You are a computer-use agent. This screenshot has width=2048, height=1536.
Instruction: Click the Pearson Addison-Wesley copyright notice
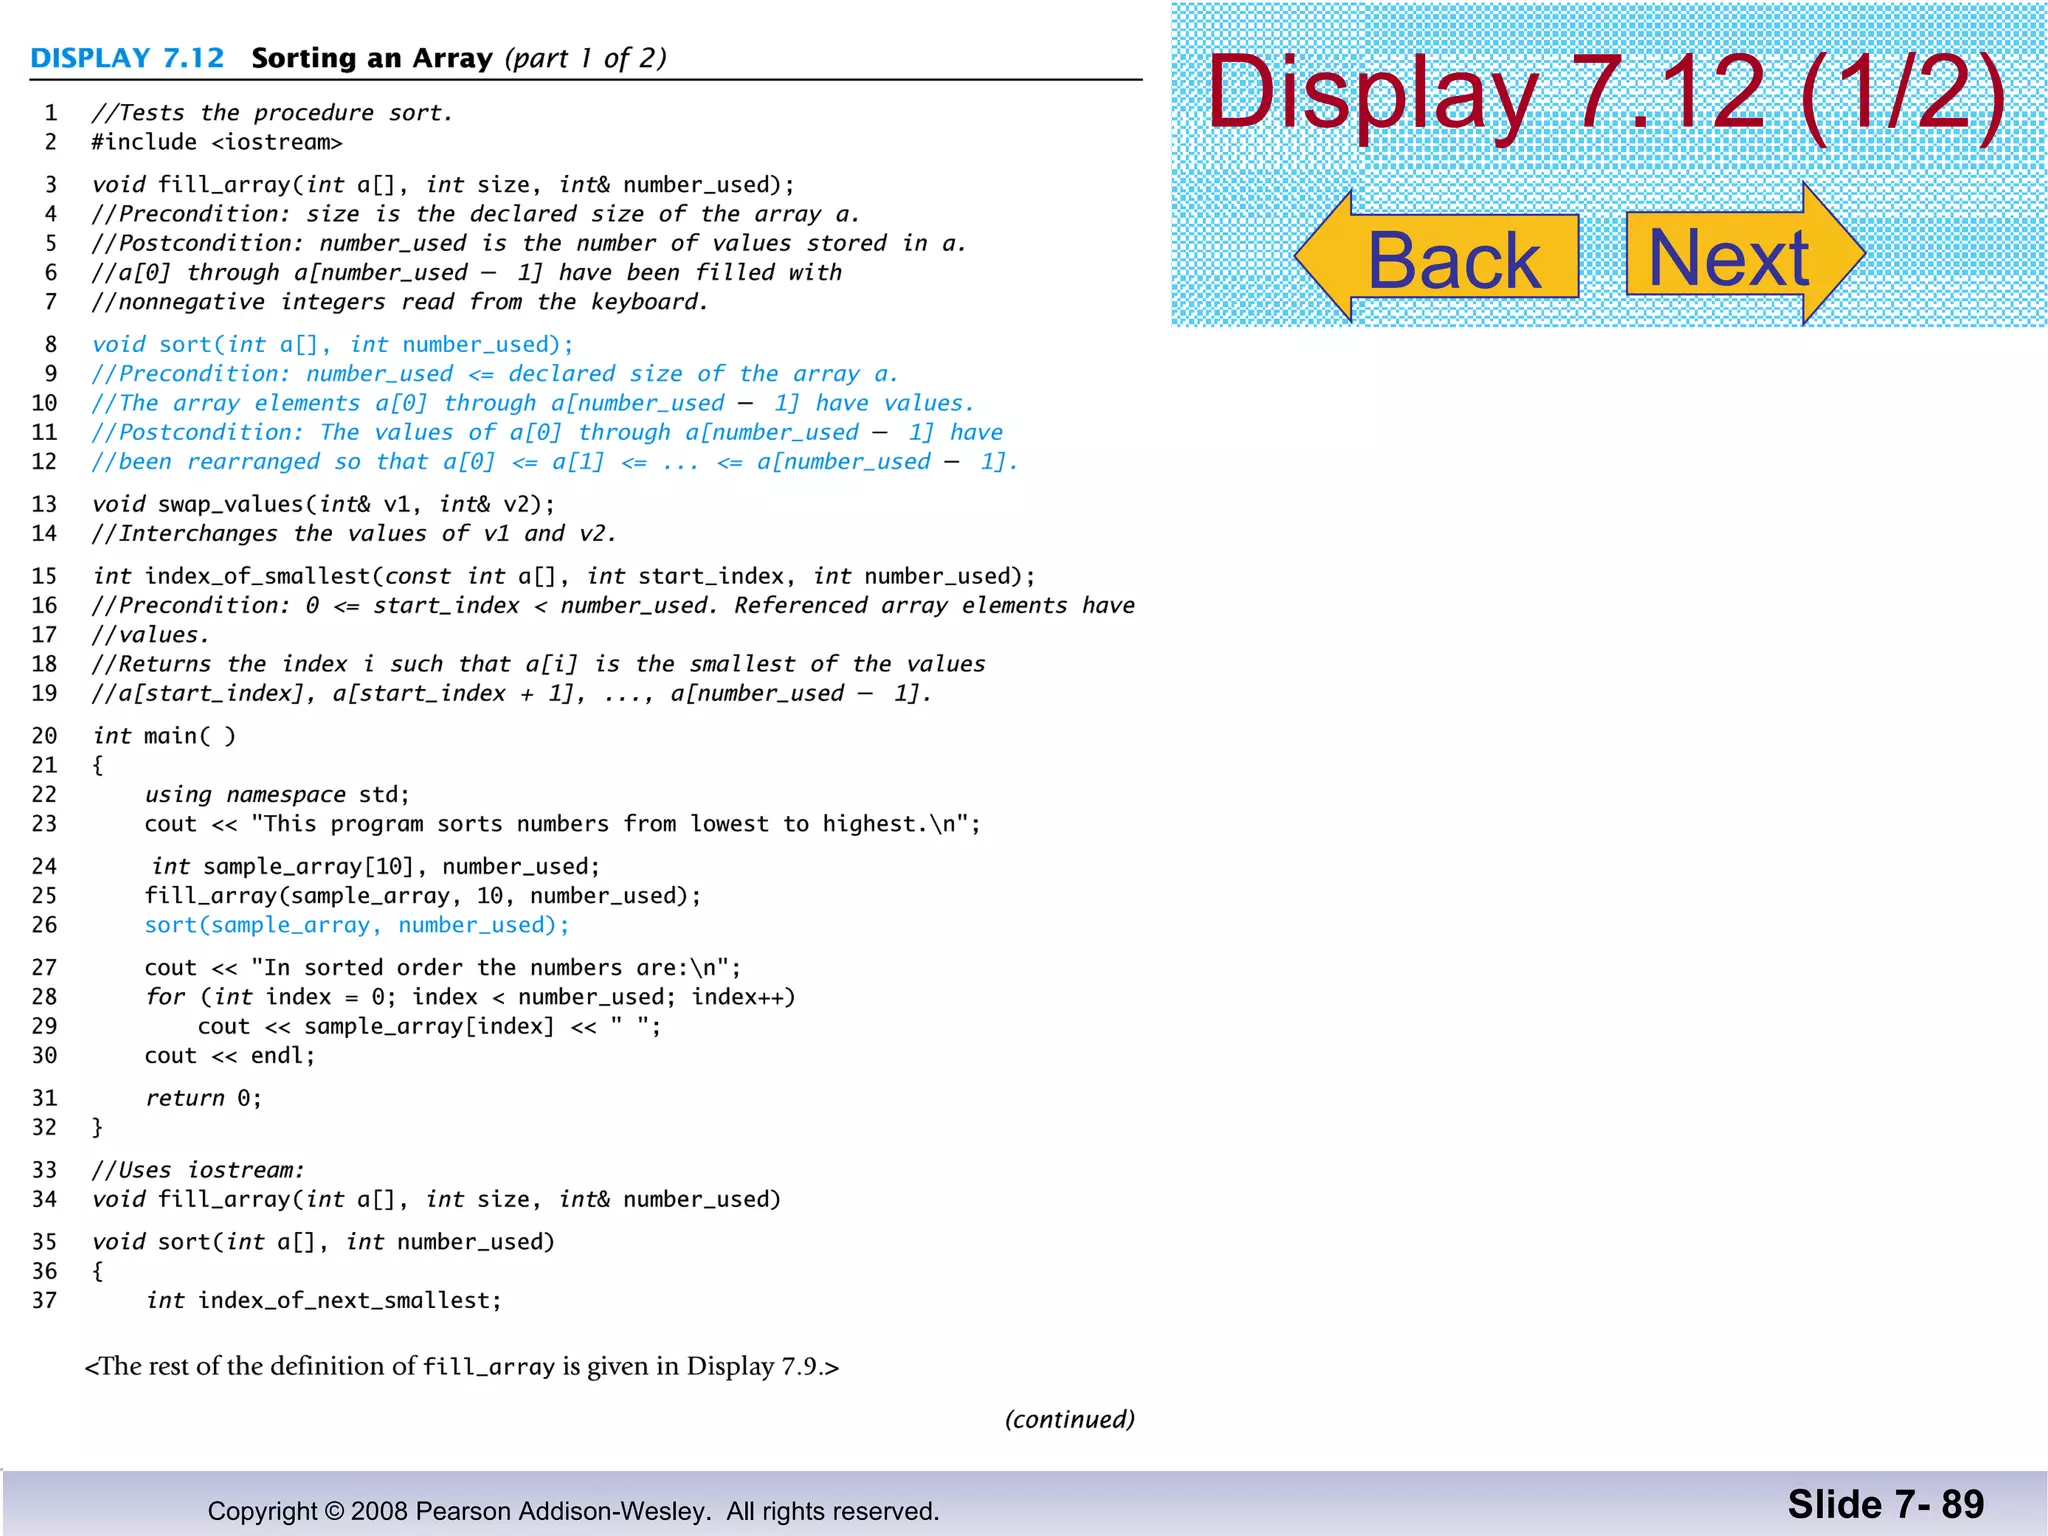point(573,1511)
